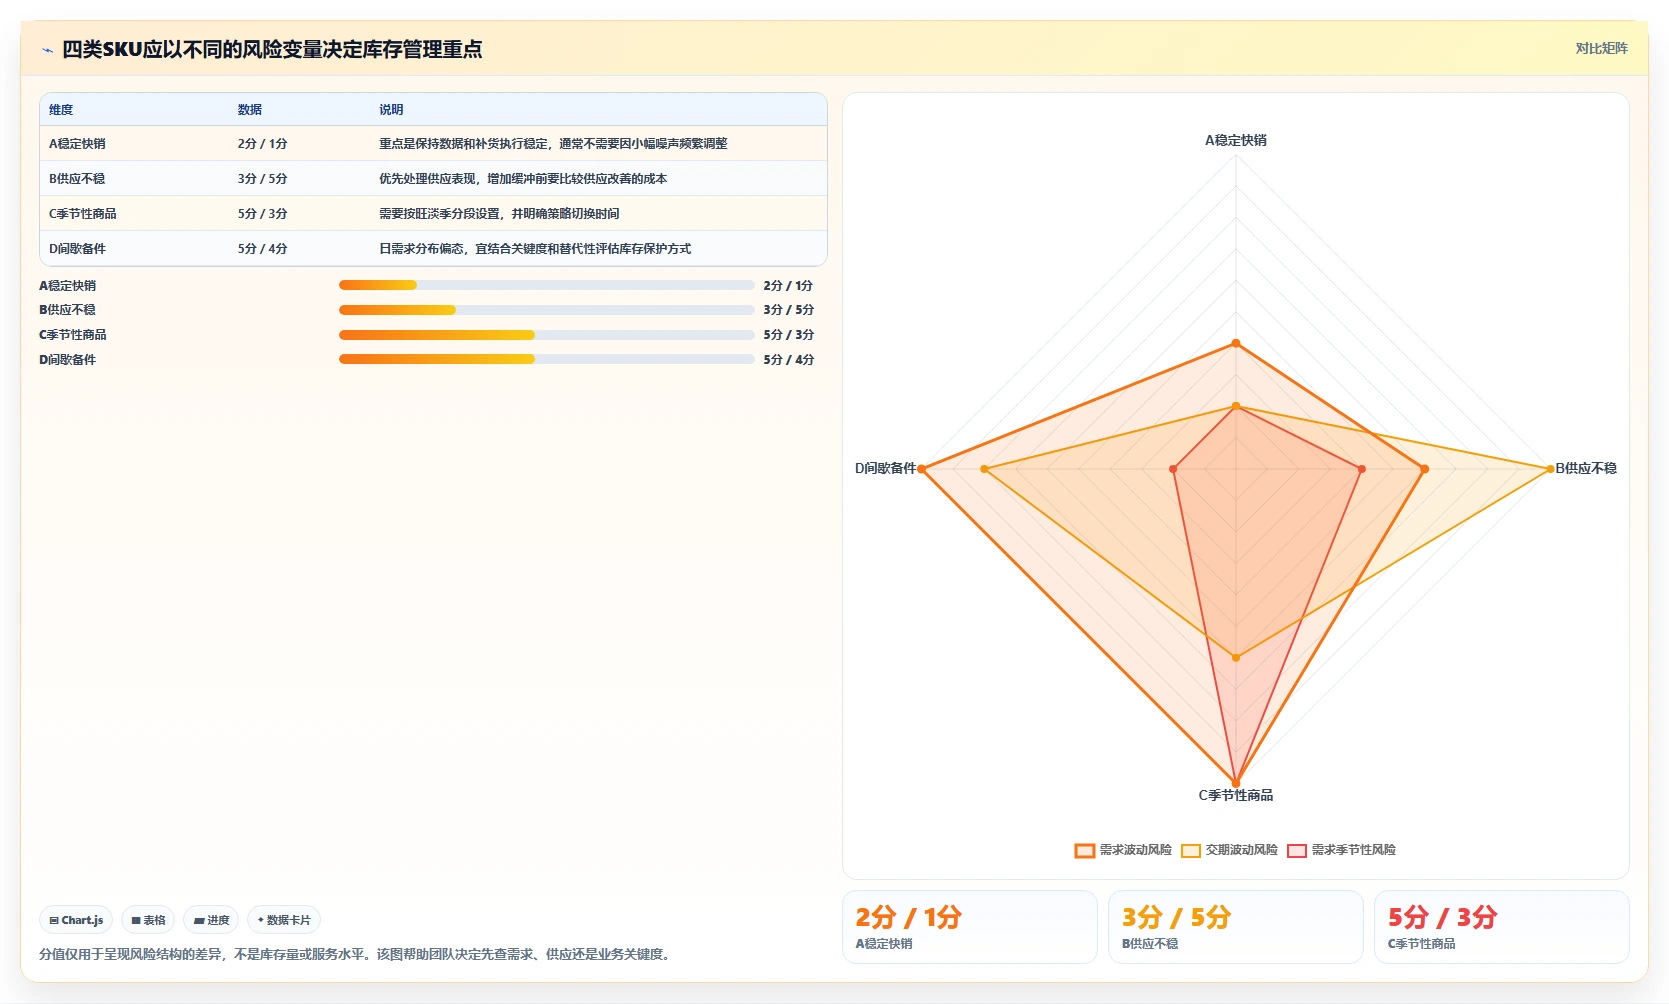Open the 5分 / 3分 C季节性商品 data card

click(1502, 927)
